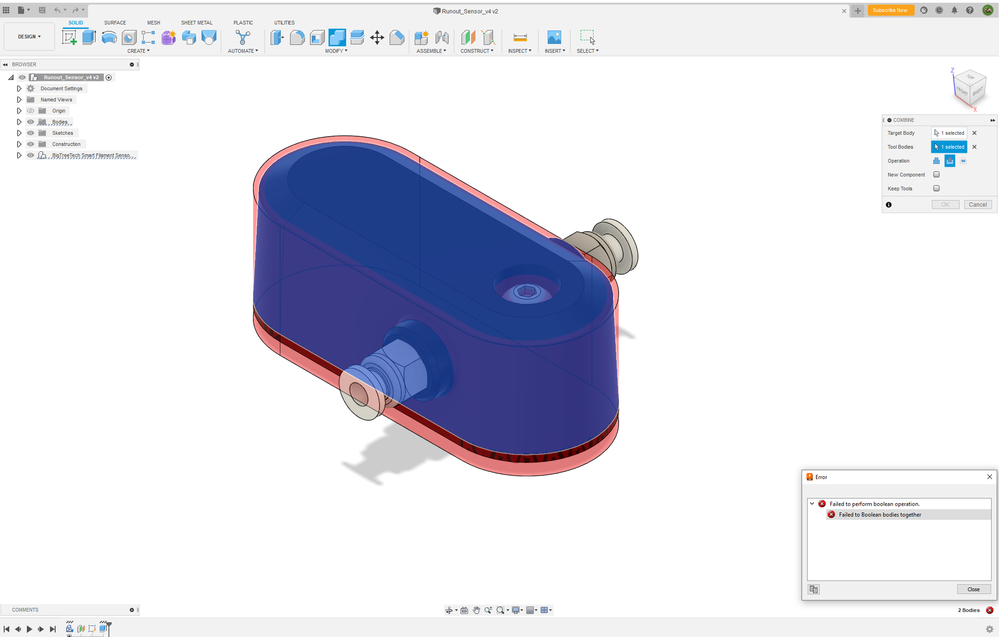Click the New Component assemble icon
This screenshot has height=637, width=999.
click(421, 38)
